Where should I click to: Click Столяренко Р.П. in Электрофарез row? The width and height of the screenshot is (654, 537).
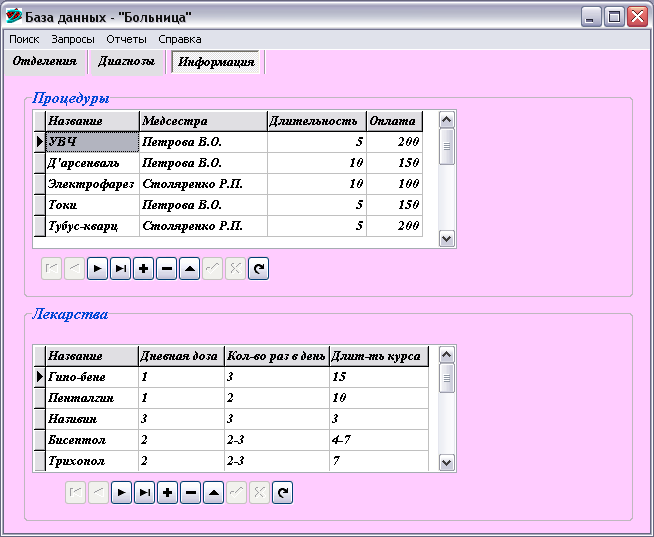click(x=203, y=184)
